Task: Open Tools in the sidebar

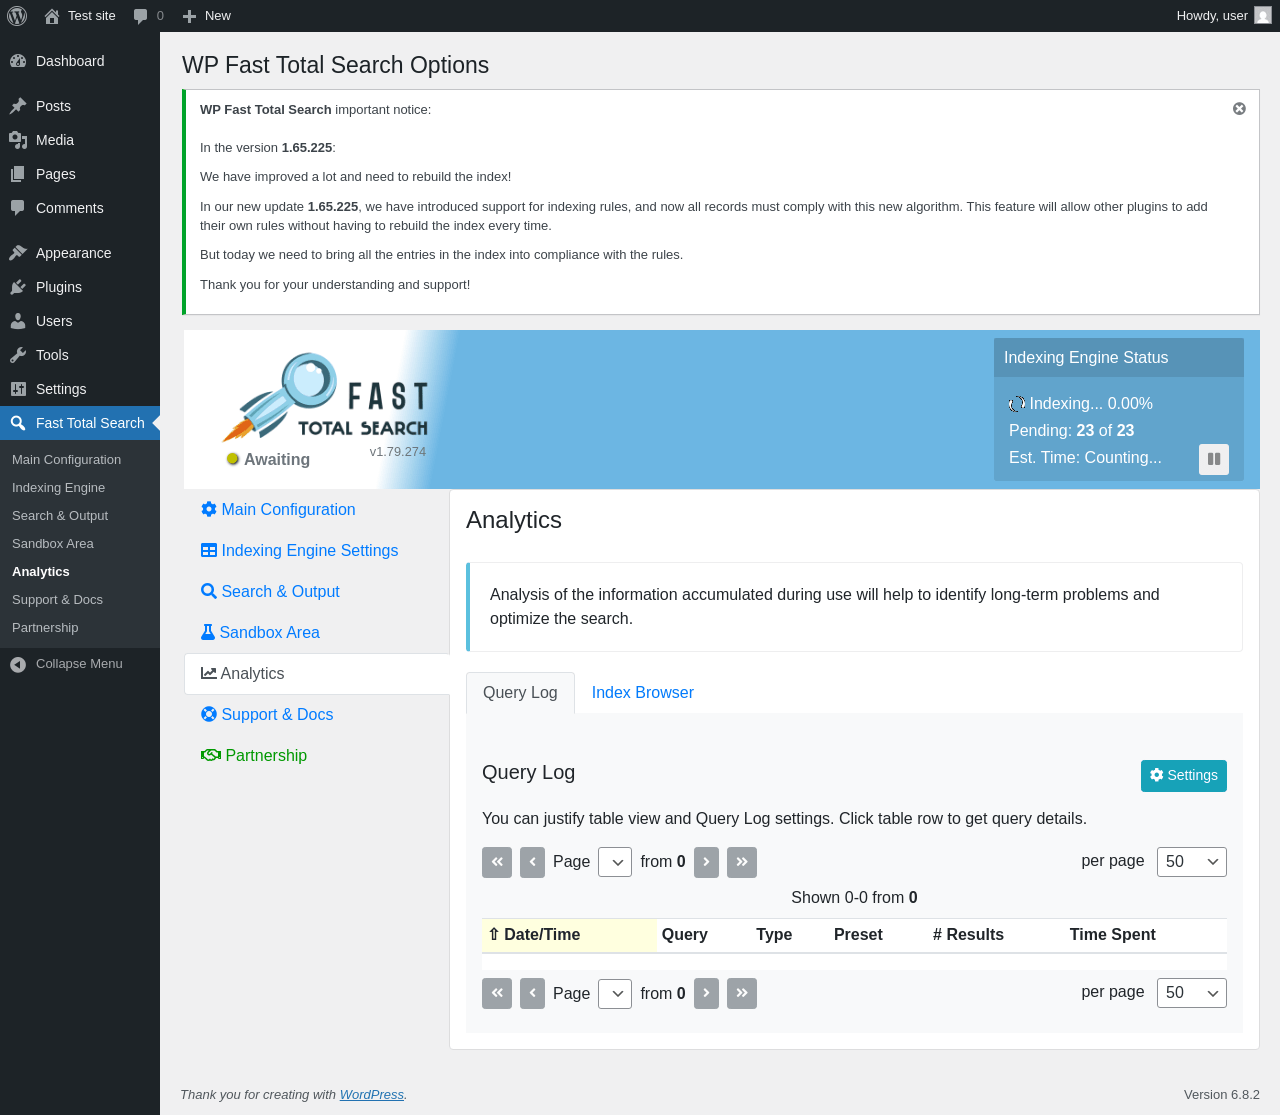Action: click(80, 355)
